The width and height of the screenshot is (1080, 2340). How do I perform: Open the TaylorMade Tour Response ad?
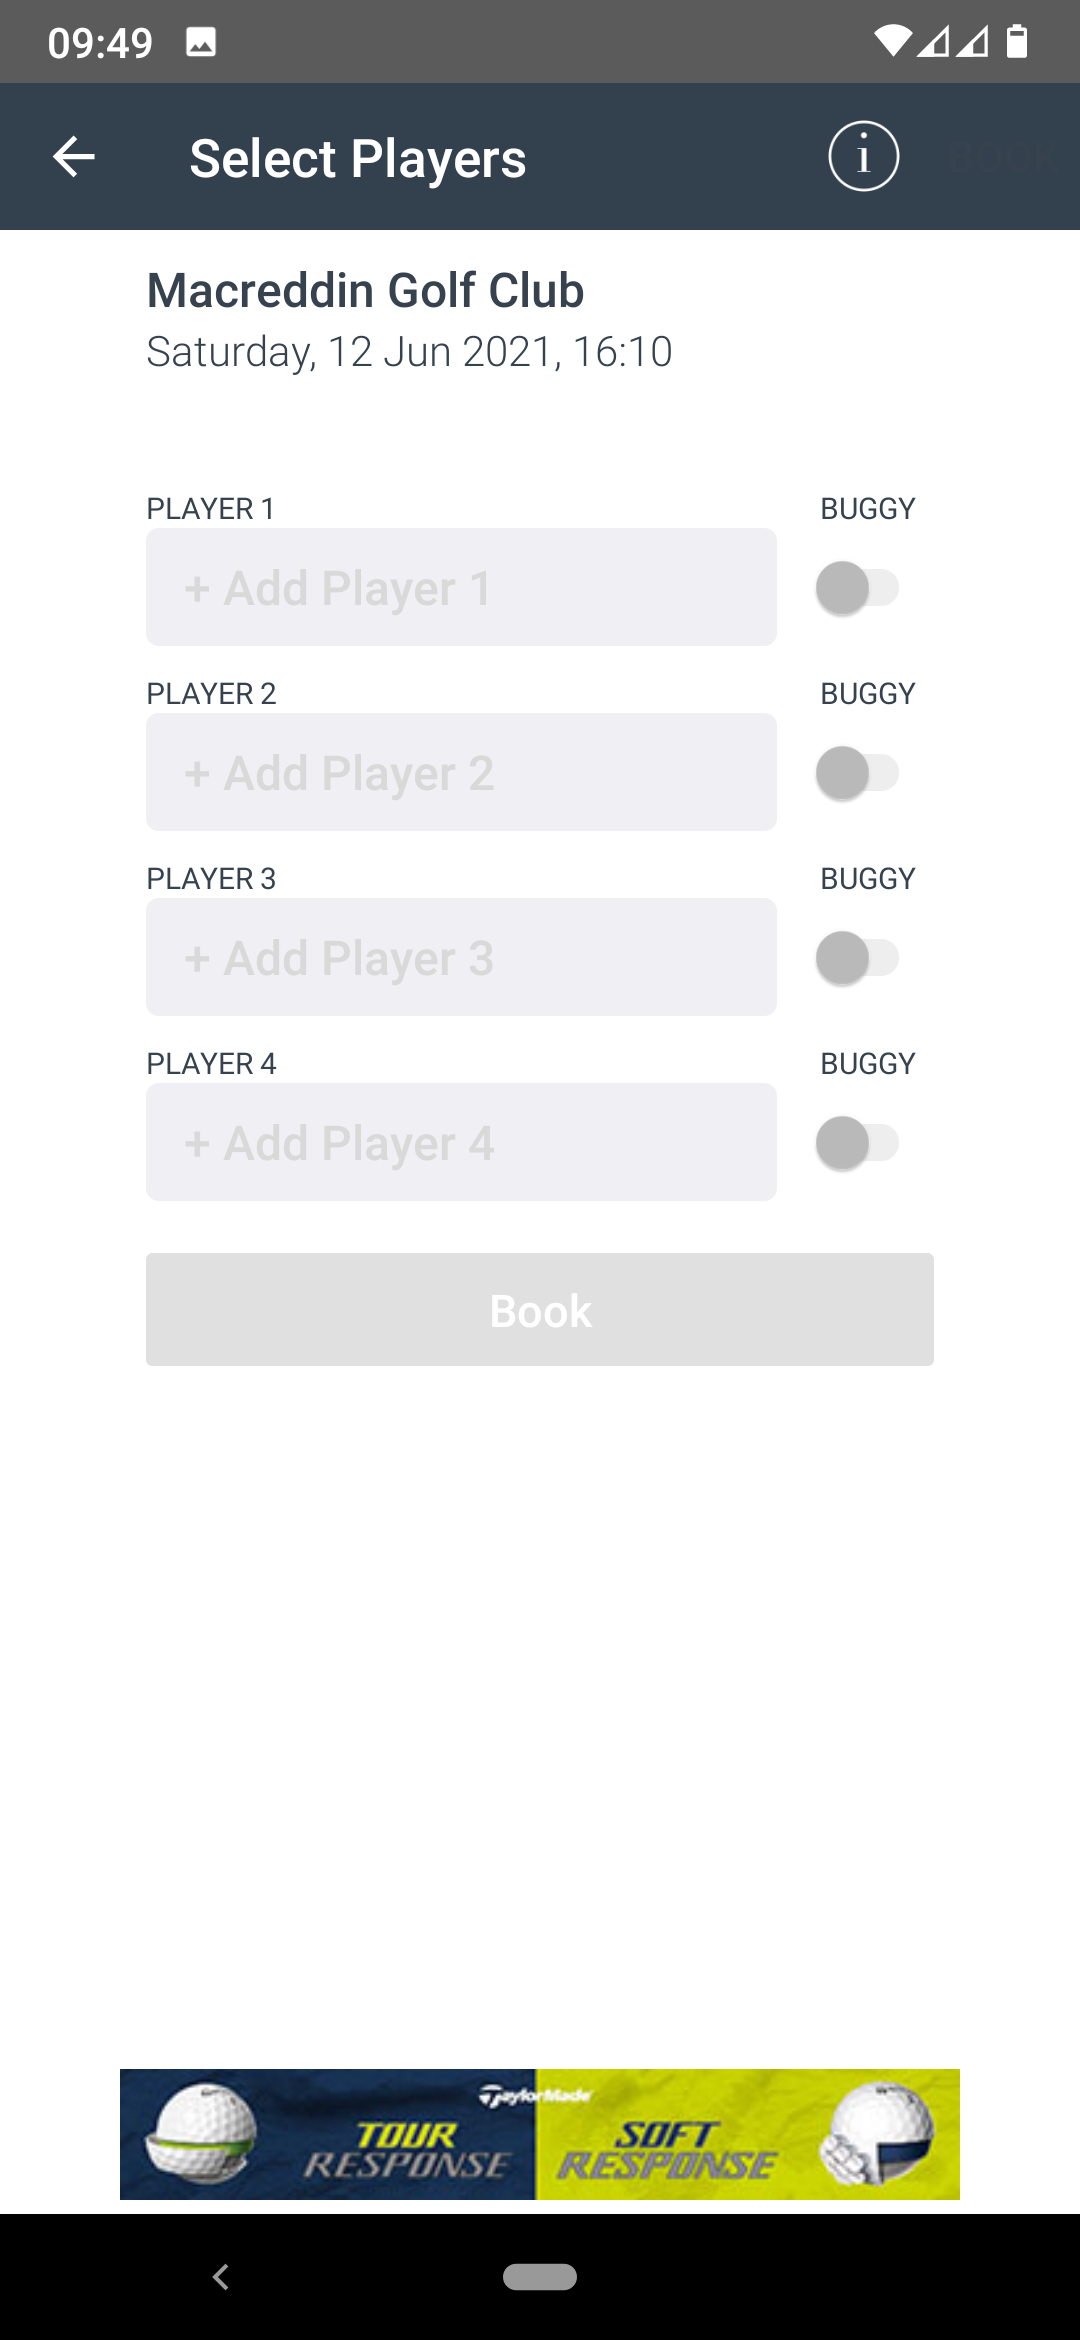click(328, 2134)
